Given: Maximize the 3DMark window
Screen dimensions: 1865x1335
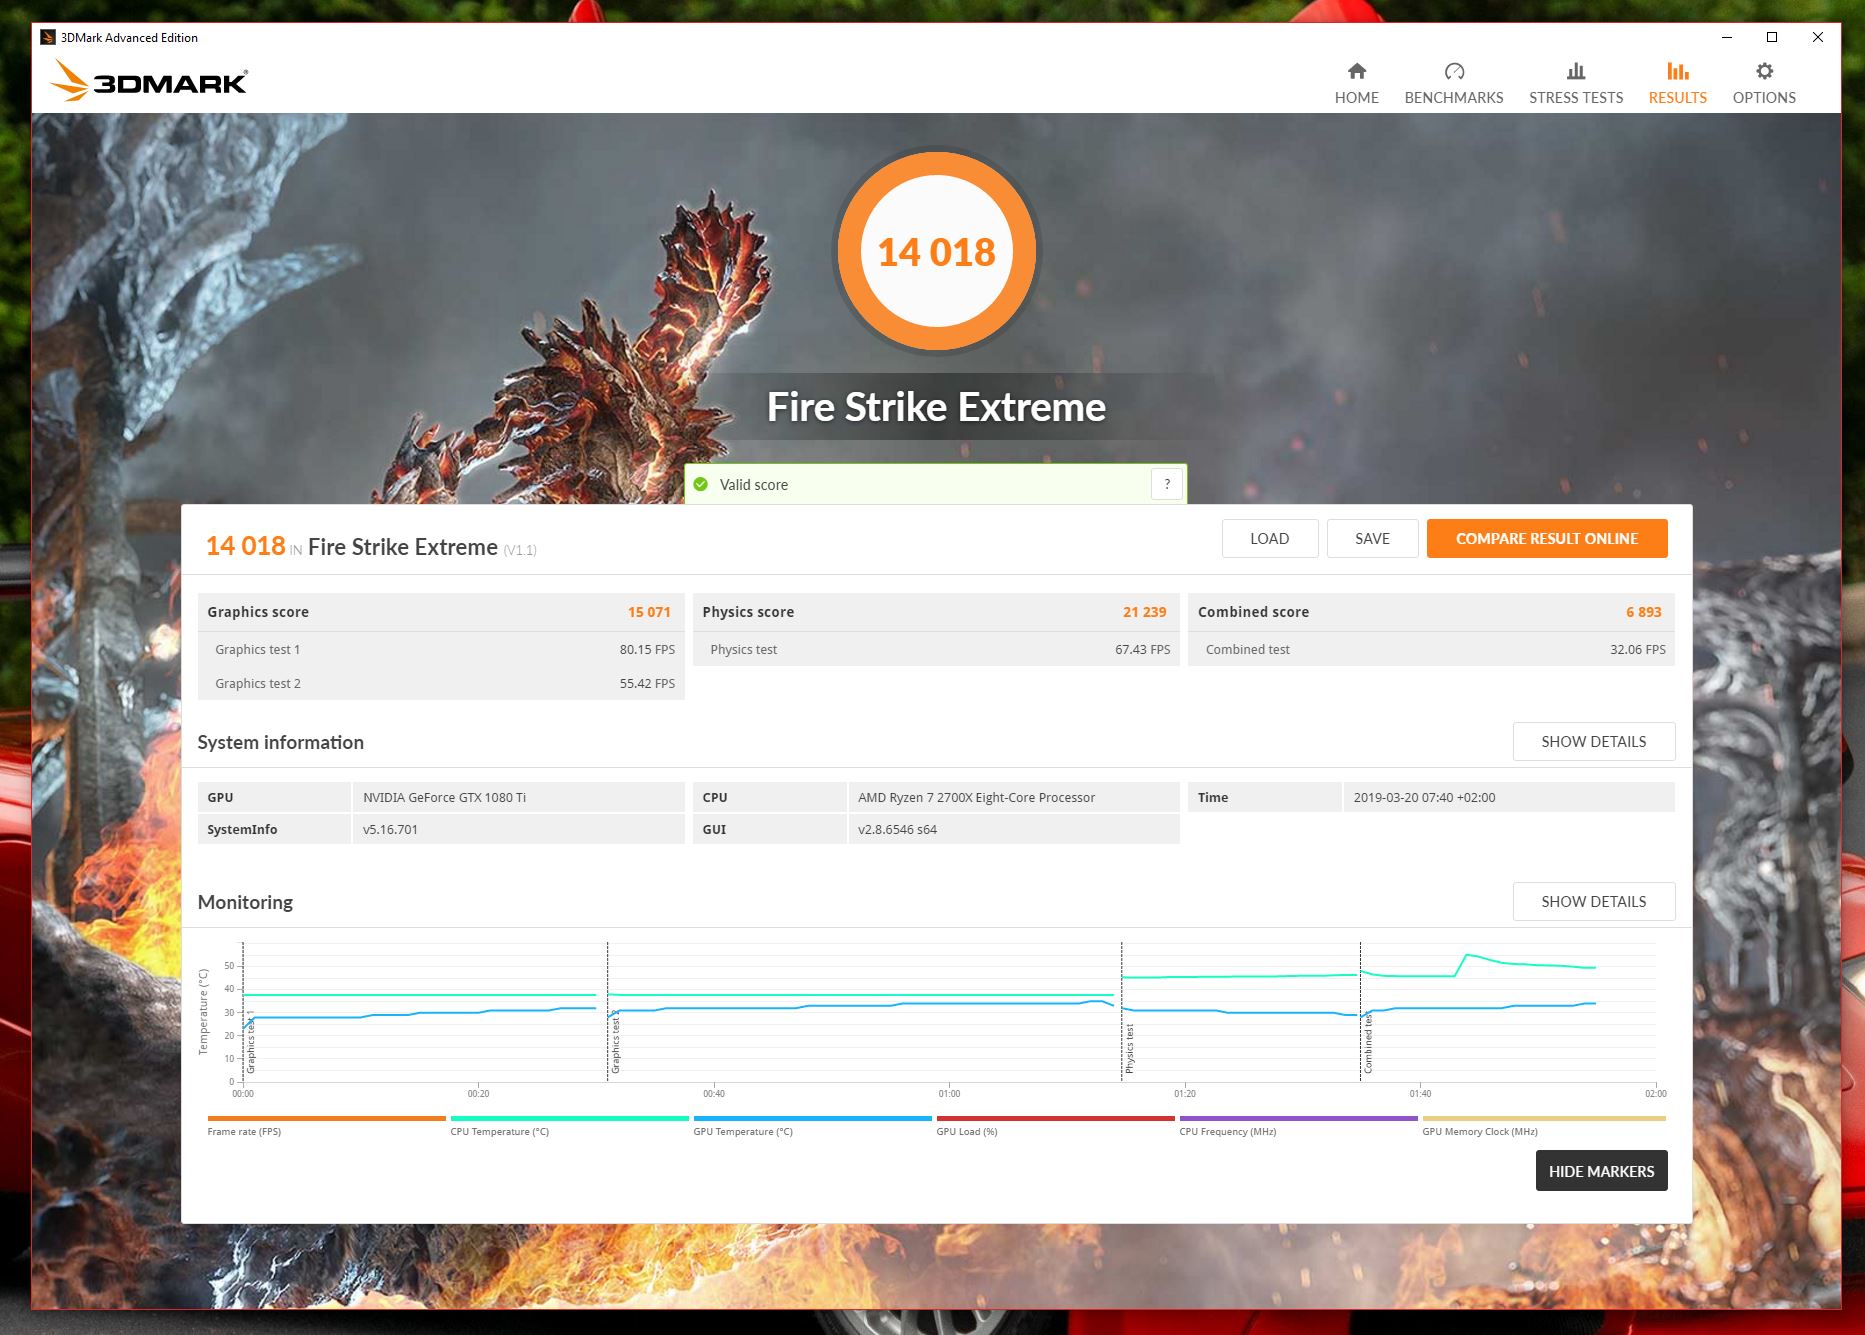Looking at the screenshot, I should click(1772, 37).
